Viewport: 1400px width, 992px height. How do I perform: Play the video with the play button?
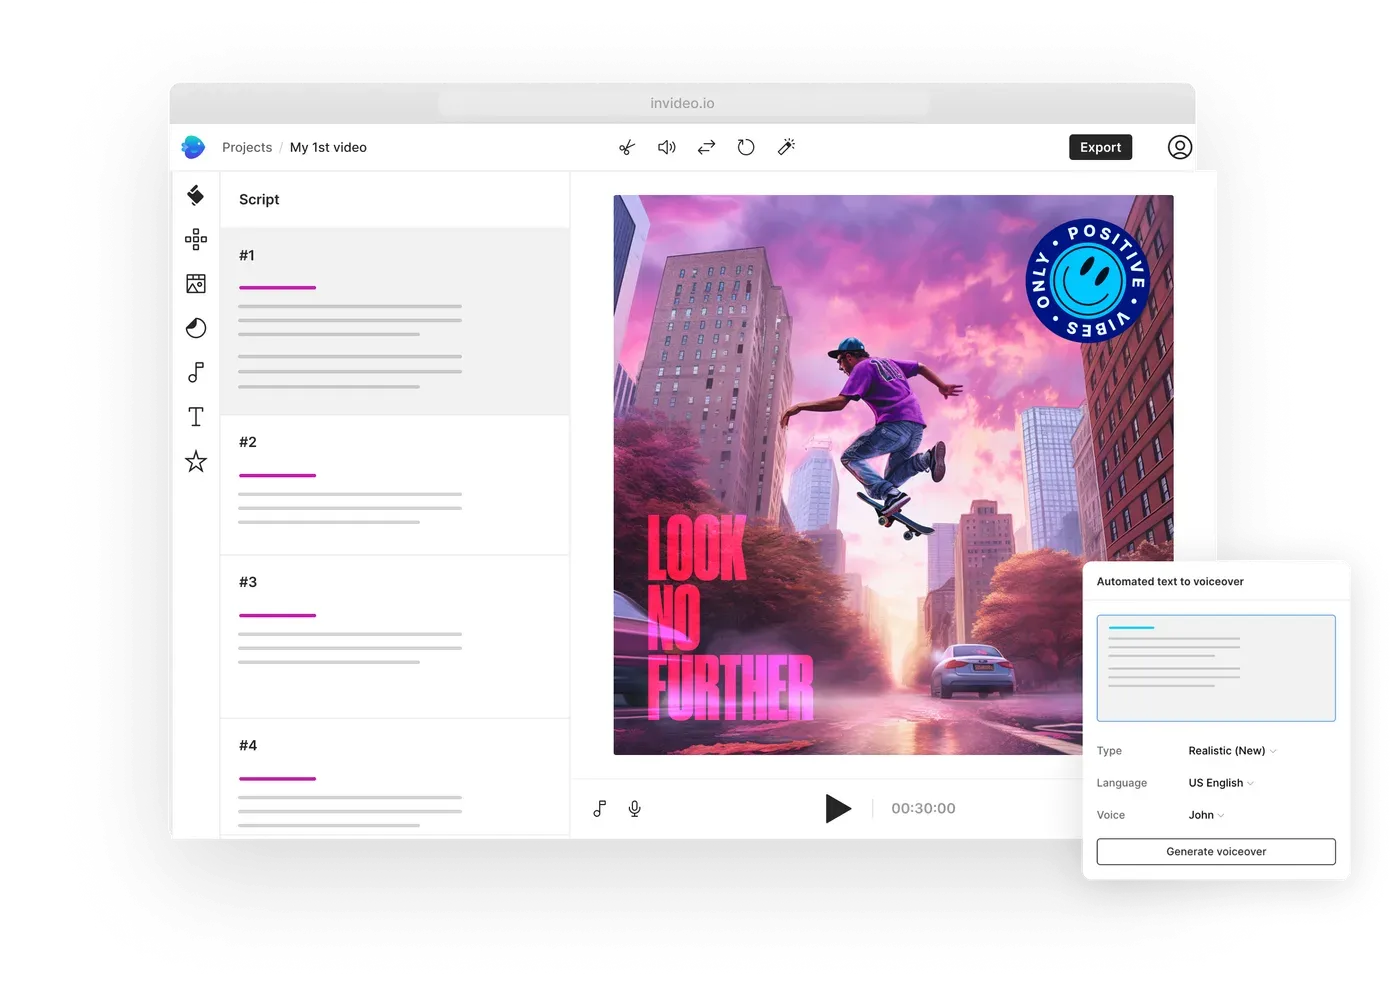(839, 808)
